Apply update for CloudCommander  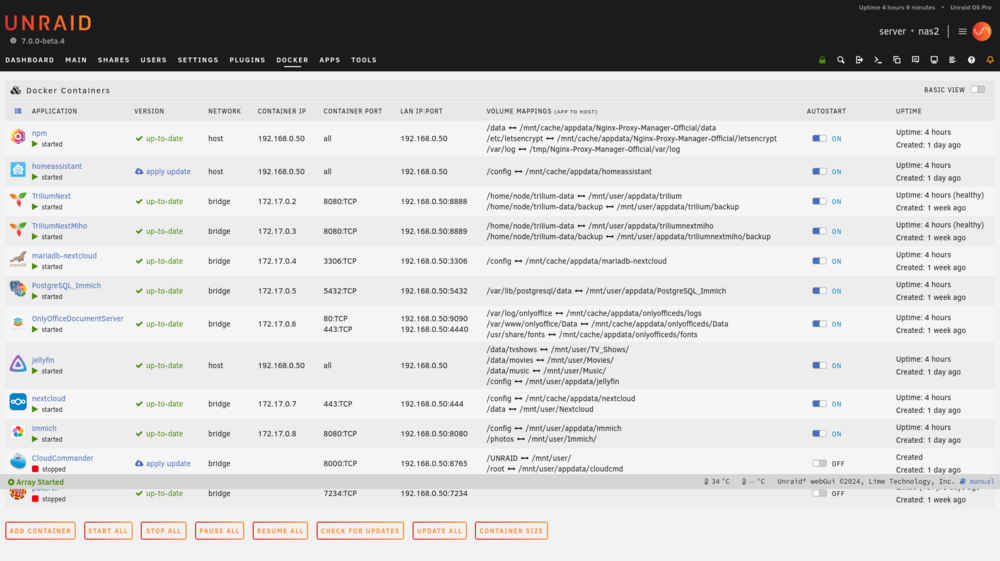click(163, 463)
